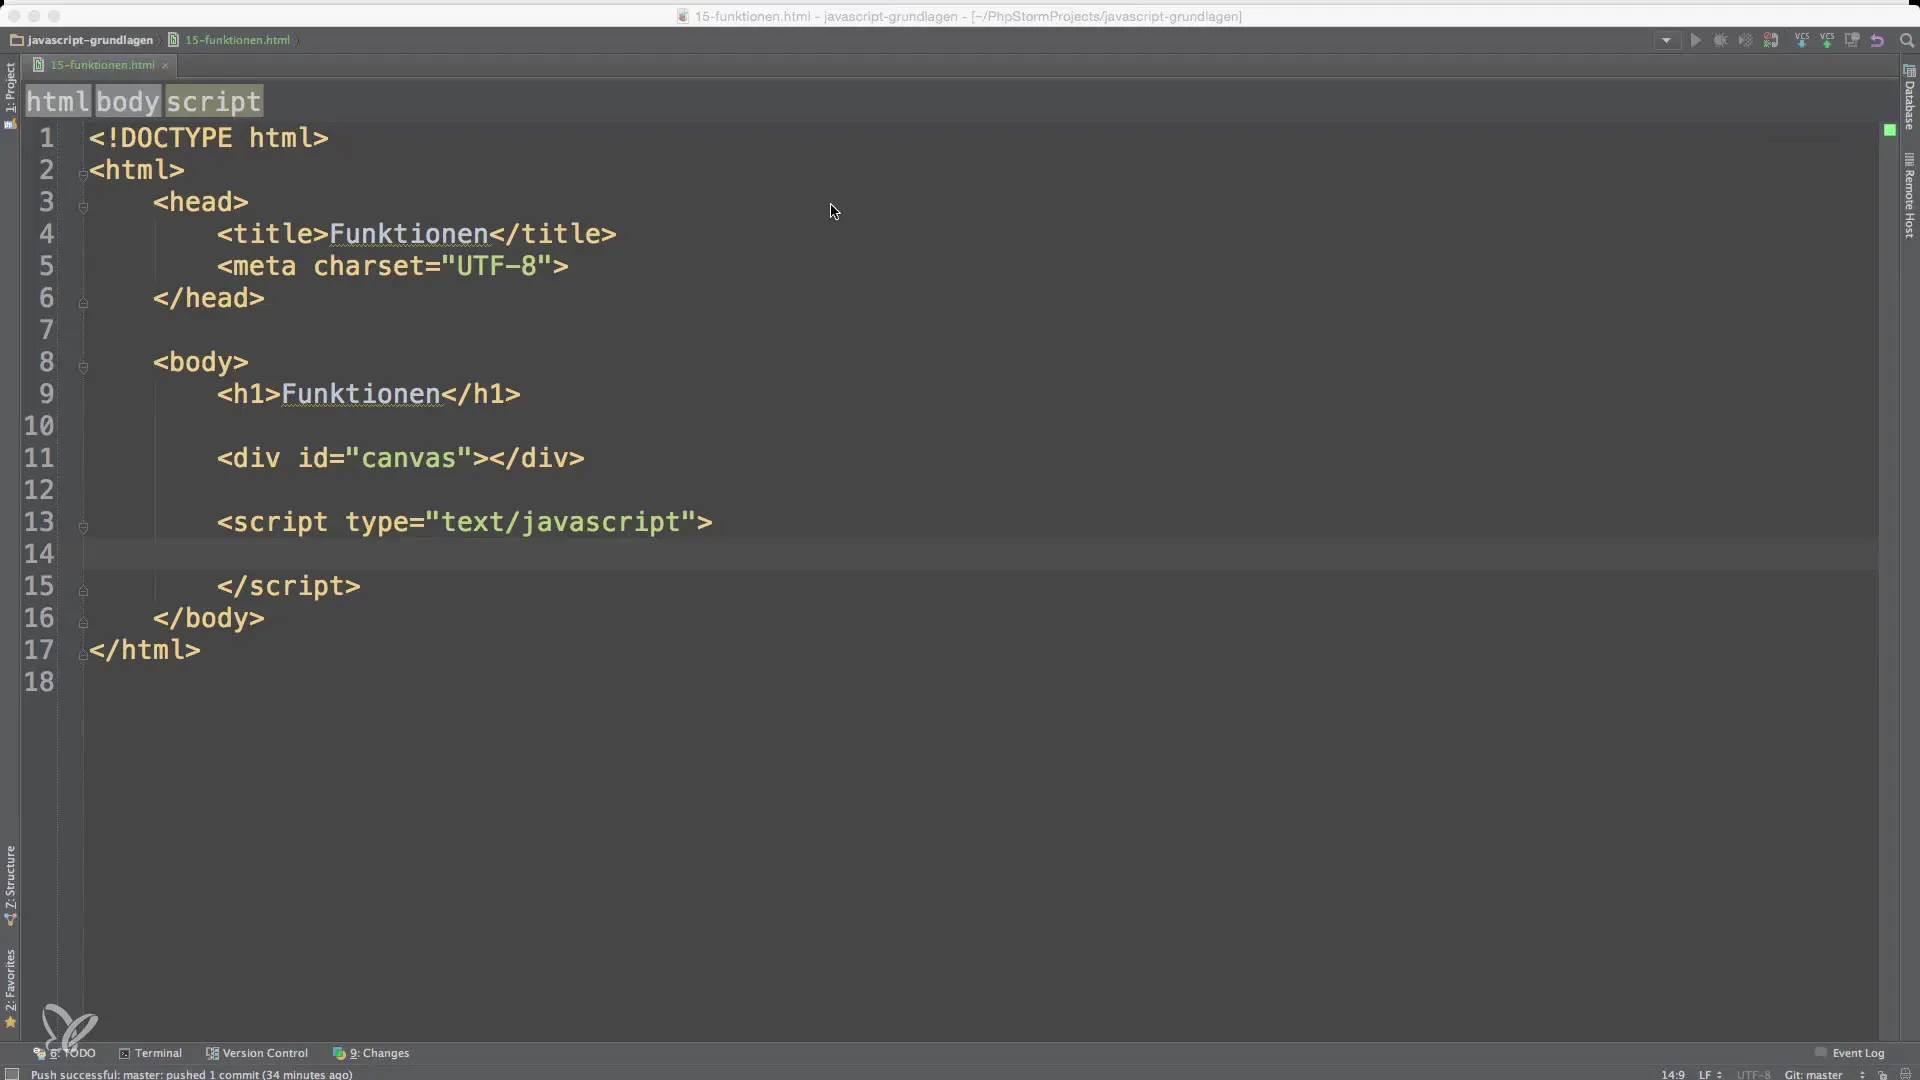Screen dimensions: 1920x1080
Task: Click the div id canvas line
Action: click(400, 458)
